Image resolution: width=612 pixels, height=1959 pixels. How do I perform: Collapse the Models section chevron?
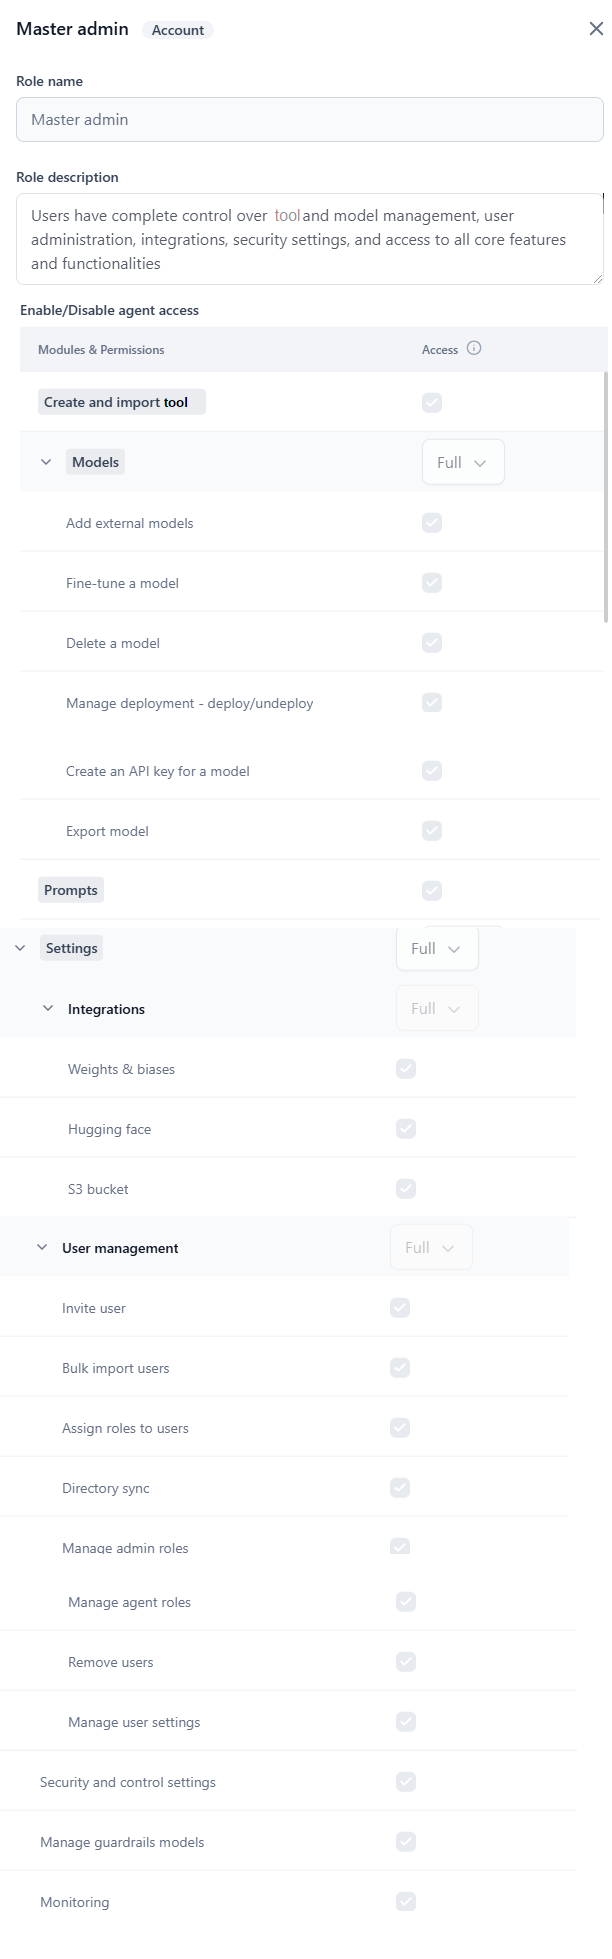click(x=46, y=462)
